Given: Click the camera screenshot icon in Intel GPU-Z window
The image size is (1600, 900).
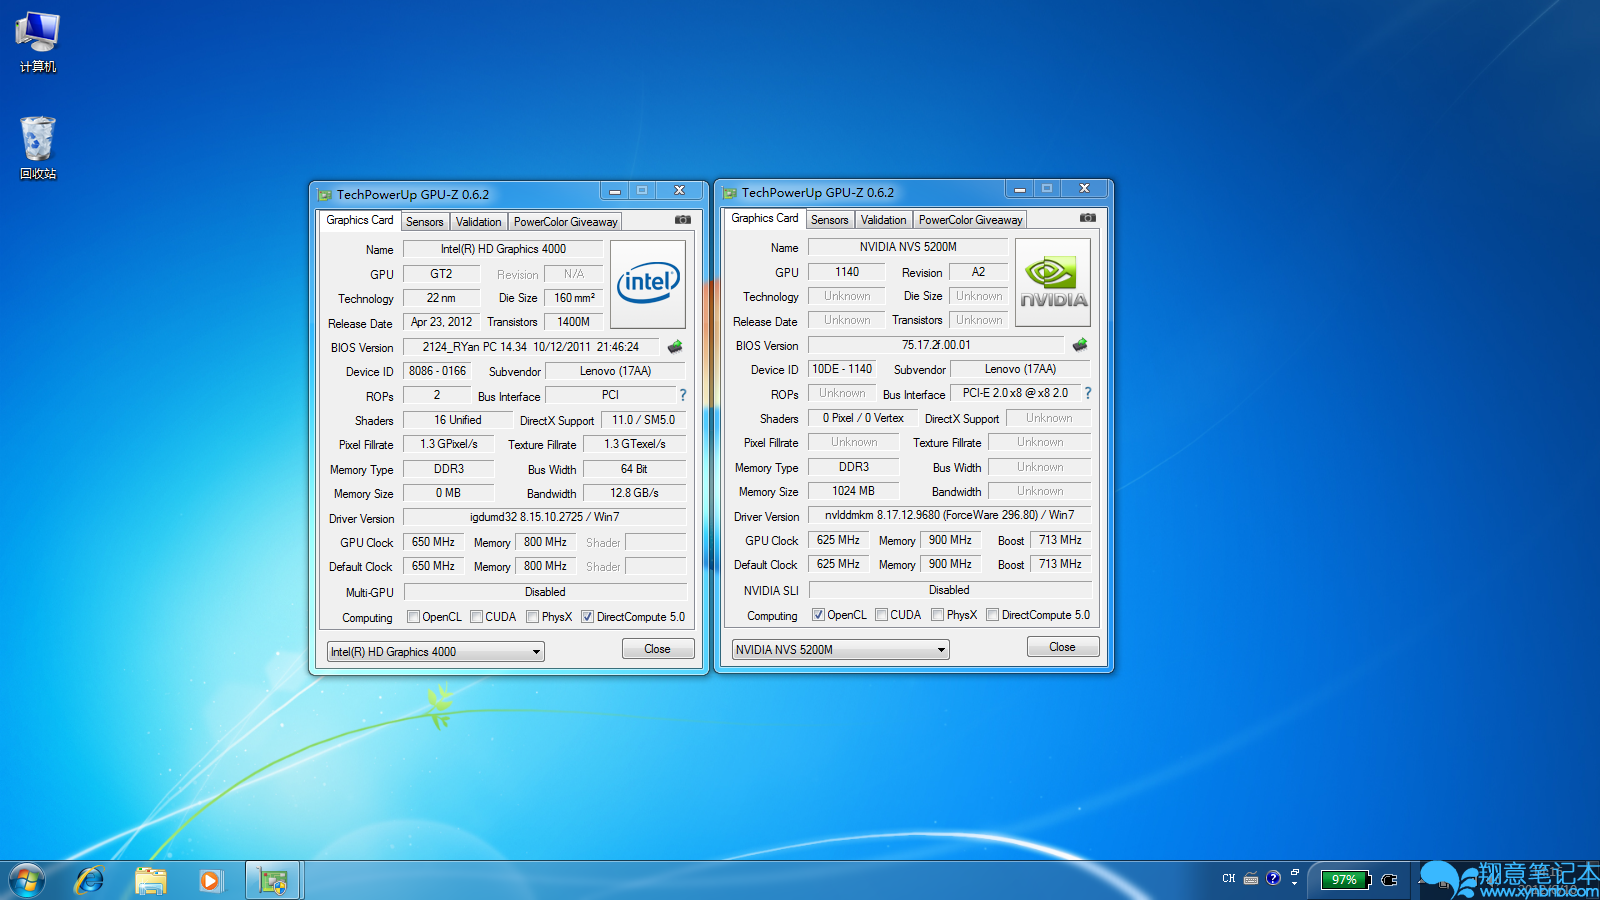Looking at the screenshot, I should click(683, 220).
